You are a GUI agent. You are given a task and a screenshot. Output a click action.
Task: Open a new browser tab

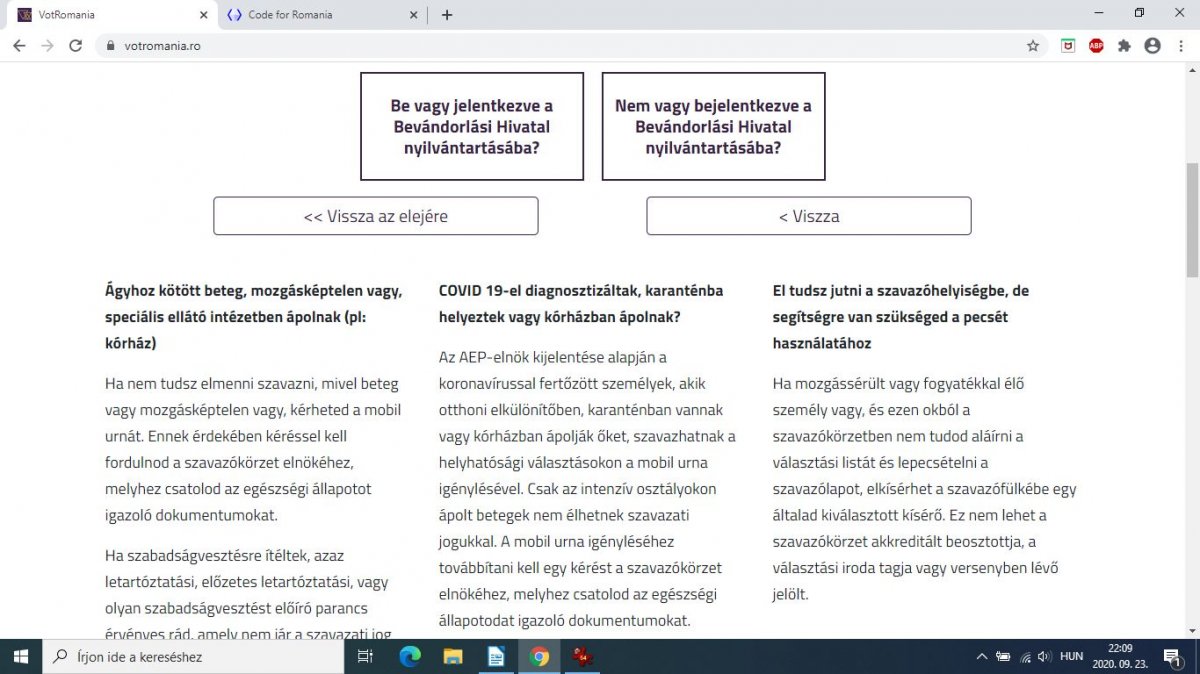point(447,15)
